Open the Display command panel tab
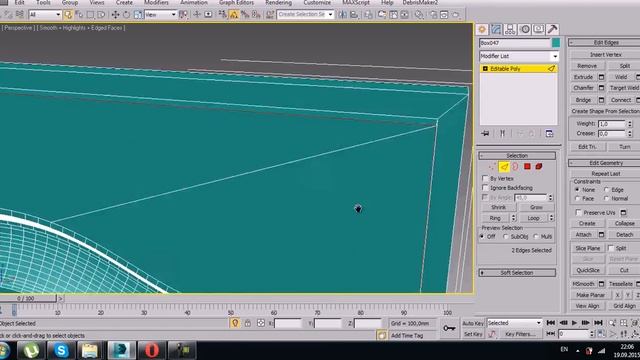Viewport: 640px width, 360px height. (x=539, y=29)
